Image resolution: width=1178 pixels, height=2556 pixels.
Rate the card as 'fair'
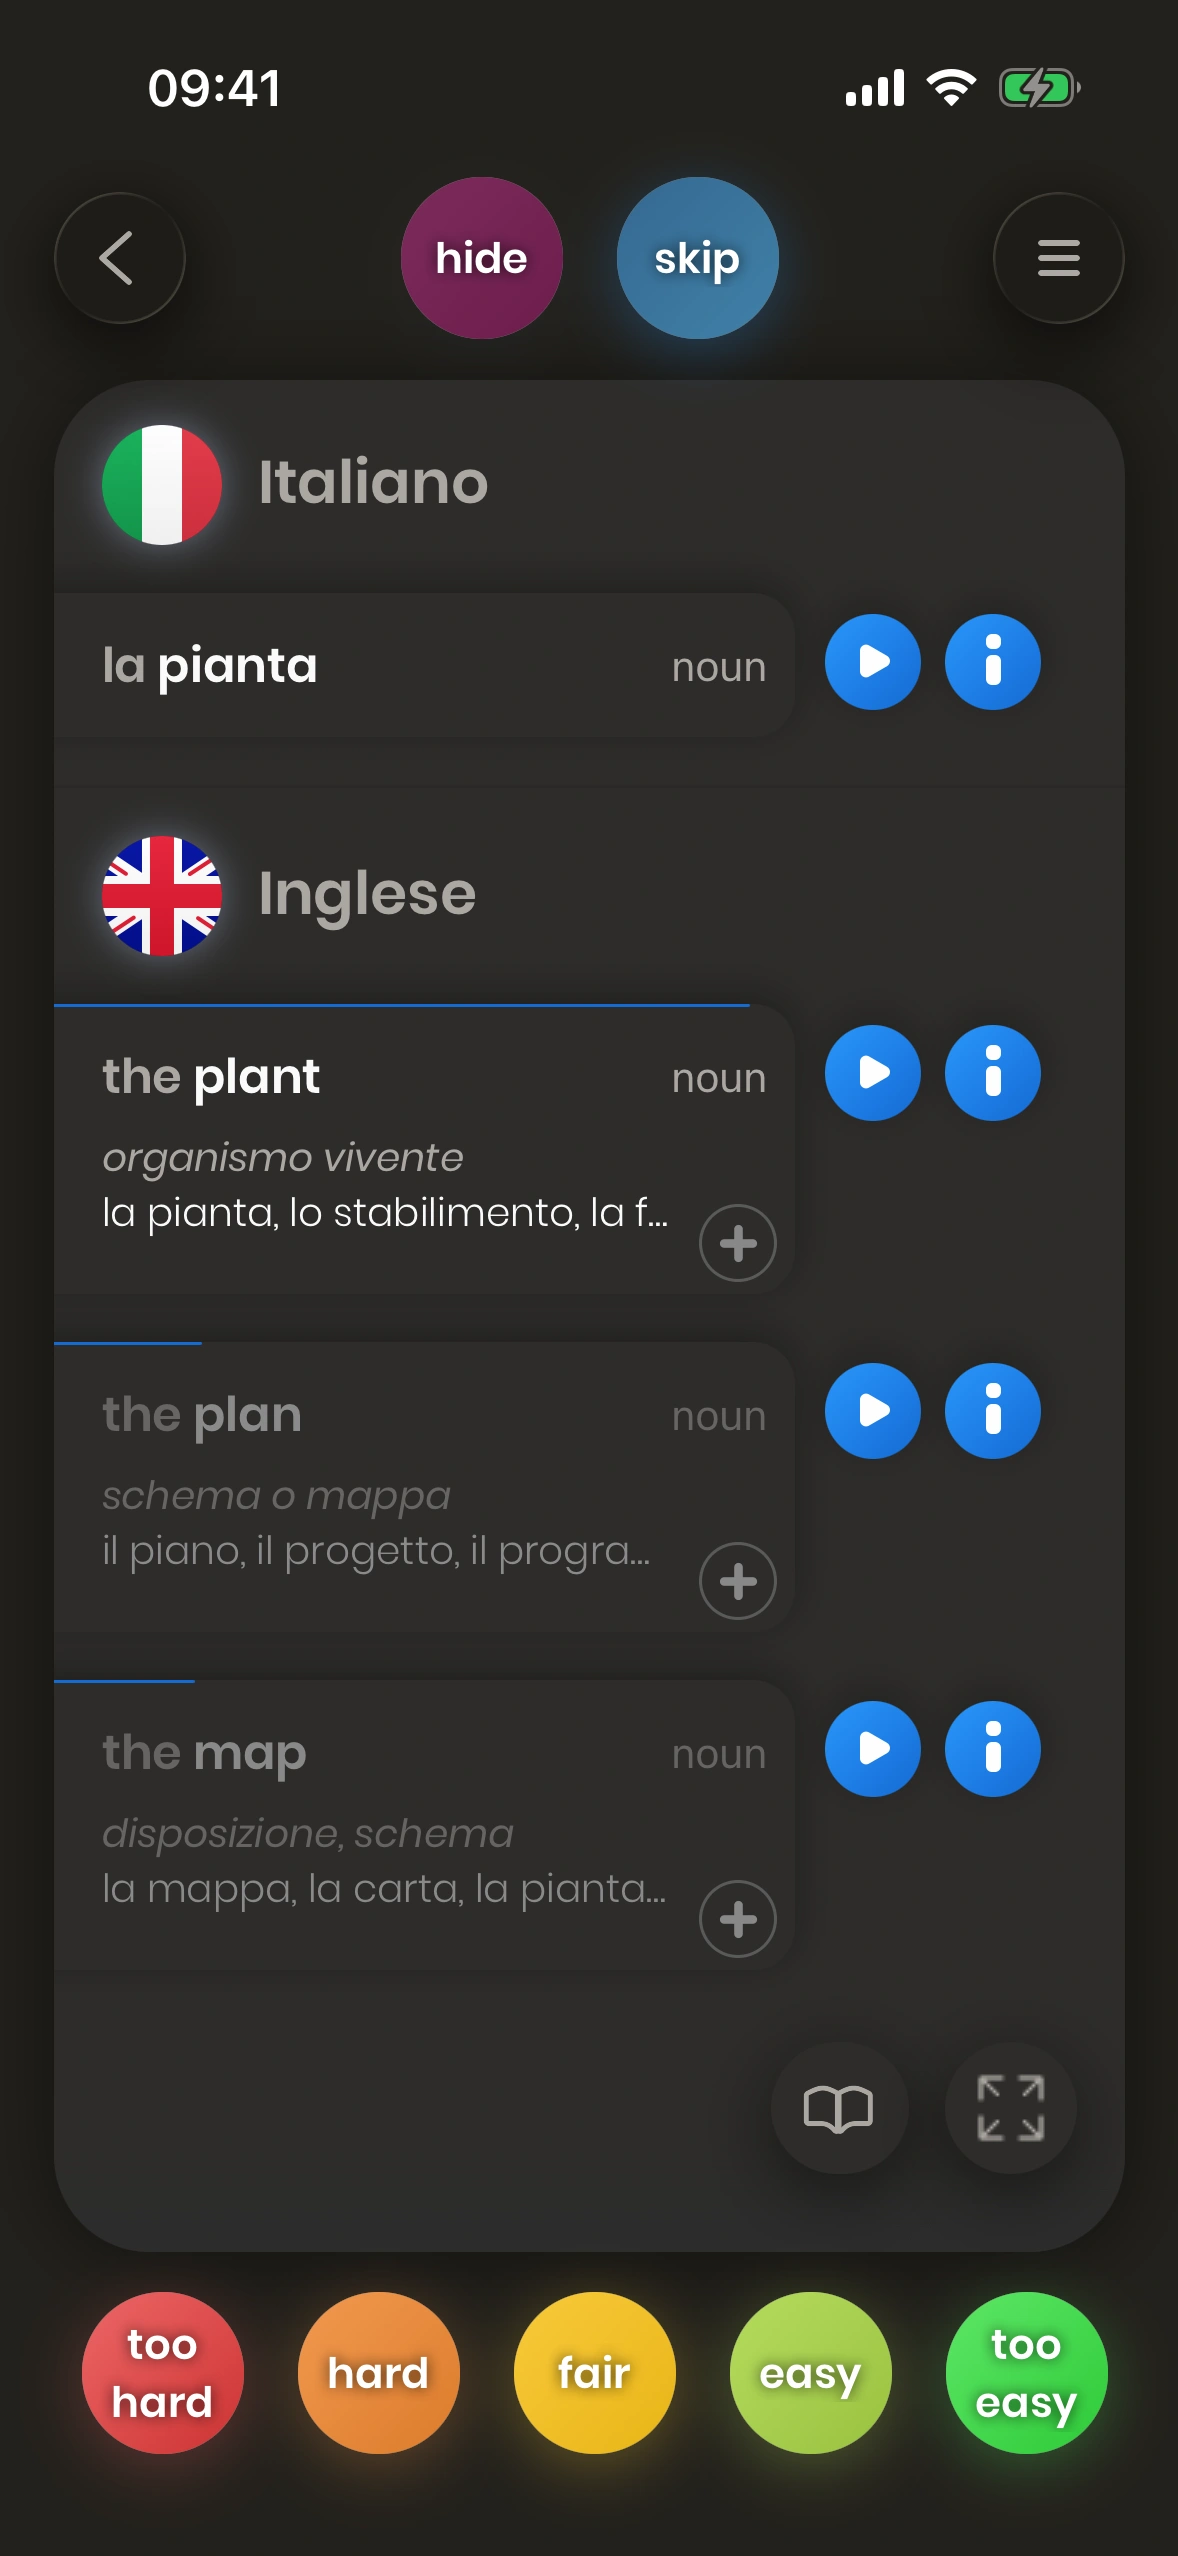594,2372
